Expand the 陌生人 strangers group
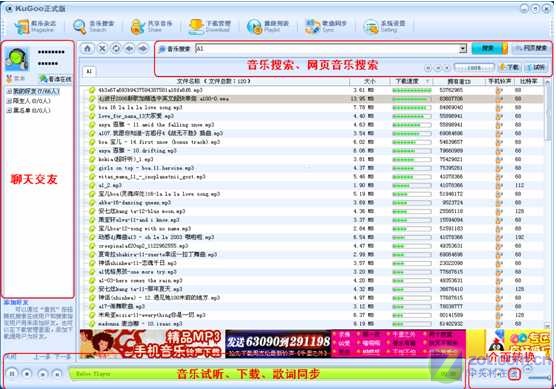 pyautogui.click(x=9, y=101)
